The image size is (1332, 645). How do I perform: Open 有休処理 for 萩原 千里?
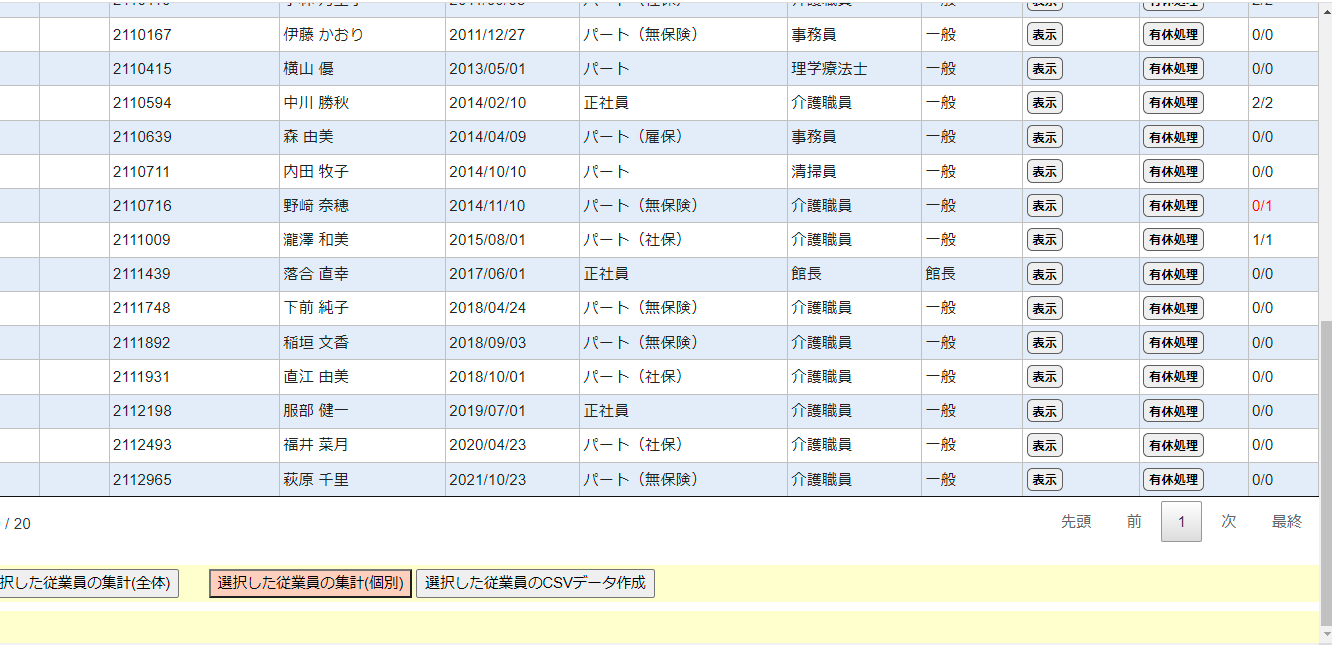(x=1172, y=480)
